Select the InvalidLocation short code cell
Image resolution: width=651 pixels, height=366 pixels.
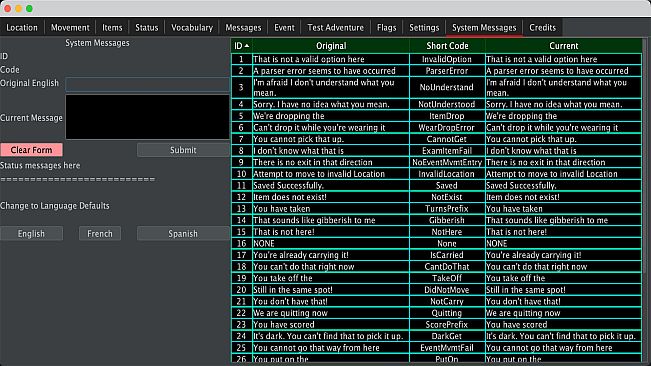(x=447, y=174)
